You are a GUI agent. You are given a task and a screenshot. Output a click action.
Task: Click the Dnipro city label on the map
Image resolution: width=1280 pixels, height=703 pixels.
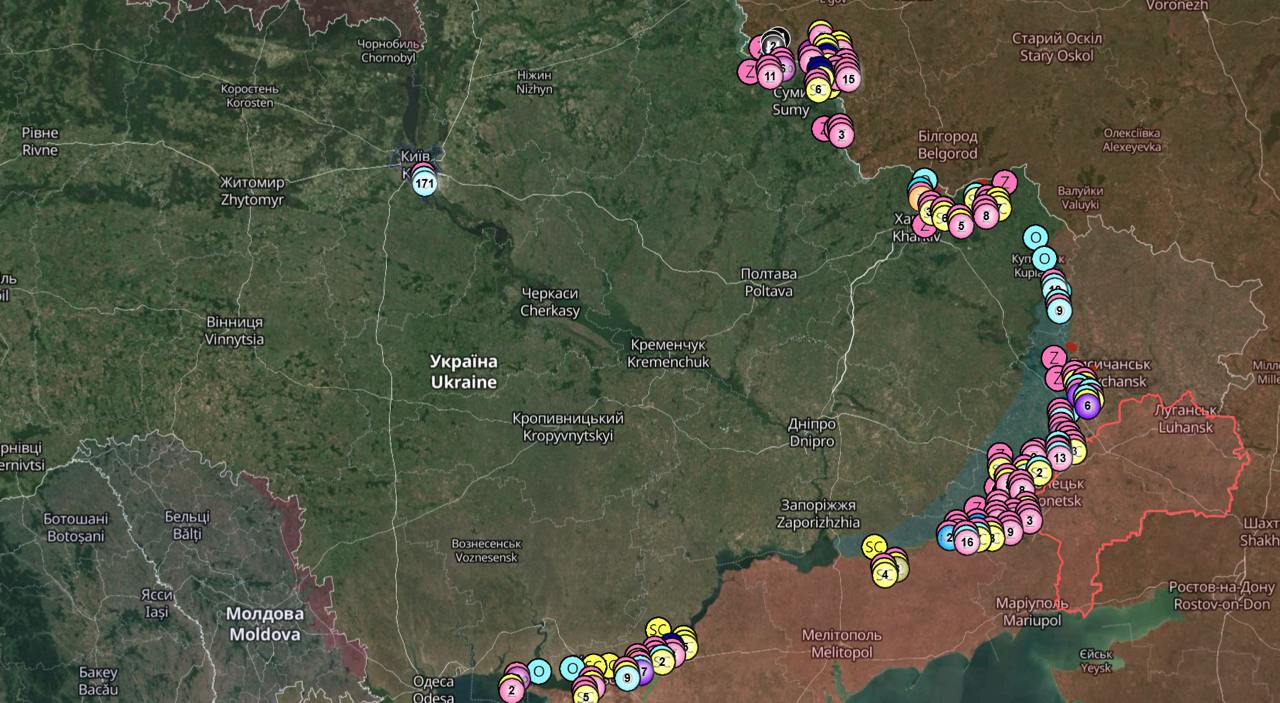pyautogui.click(x=812, y=432)
